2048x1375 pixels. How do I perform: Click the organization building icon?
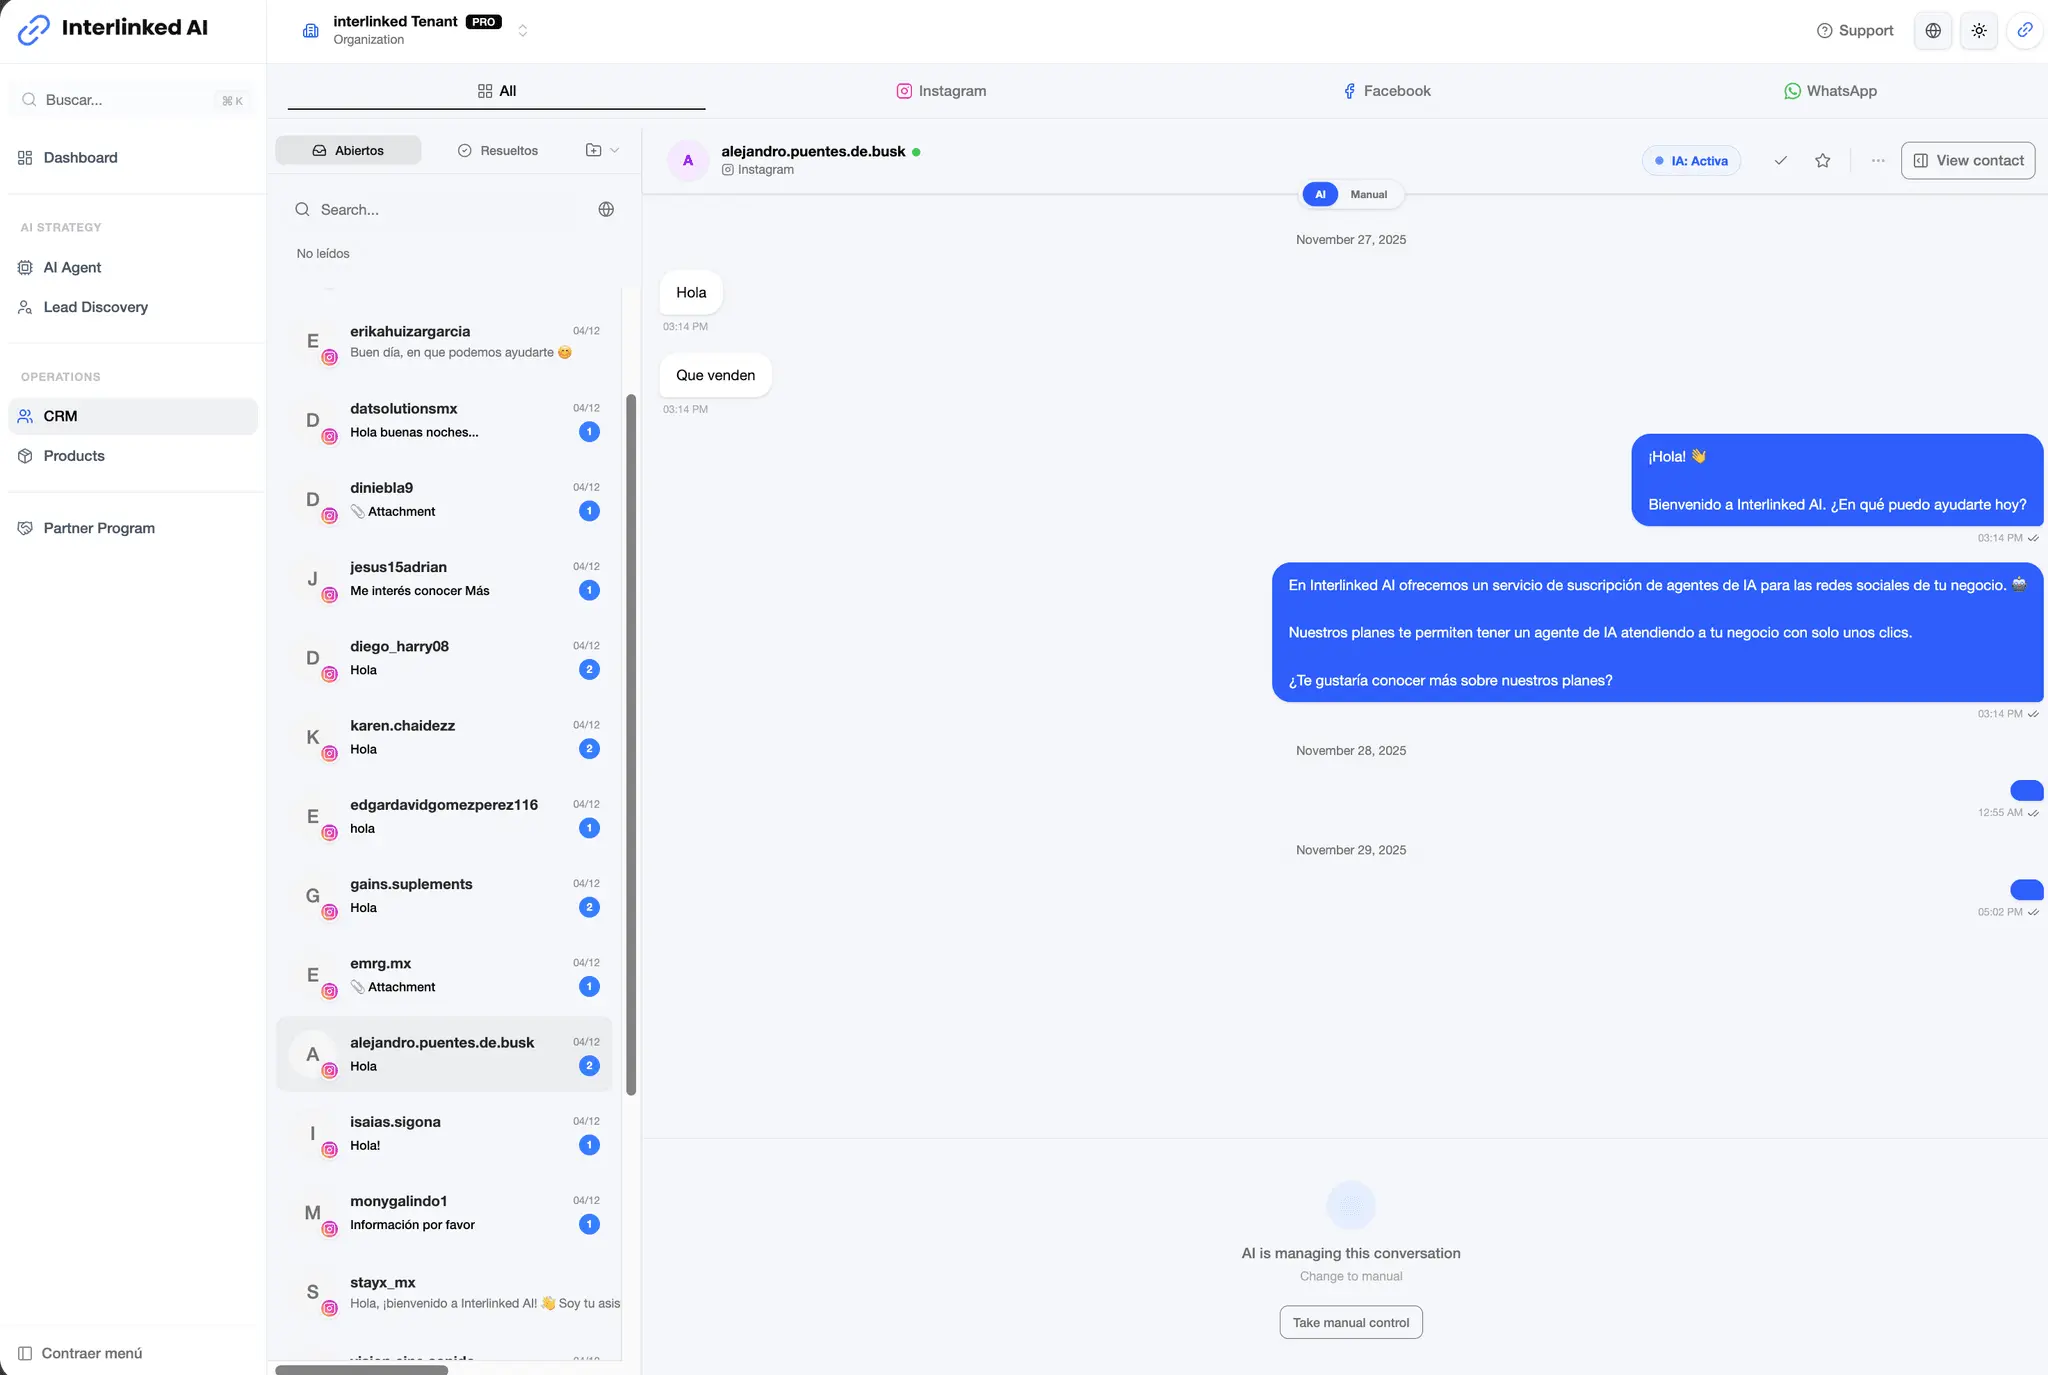coord(311,31)
